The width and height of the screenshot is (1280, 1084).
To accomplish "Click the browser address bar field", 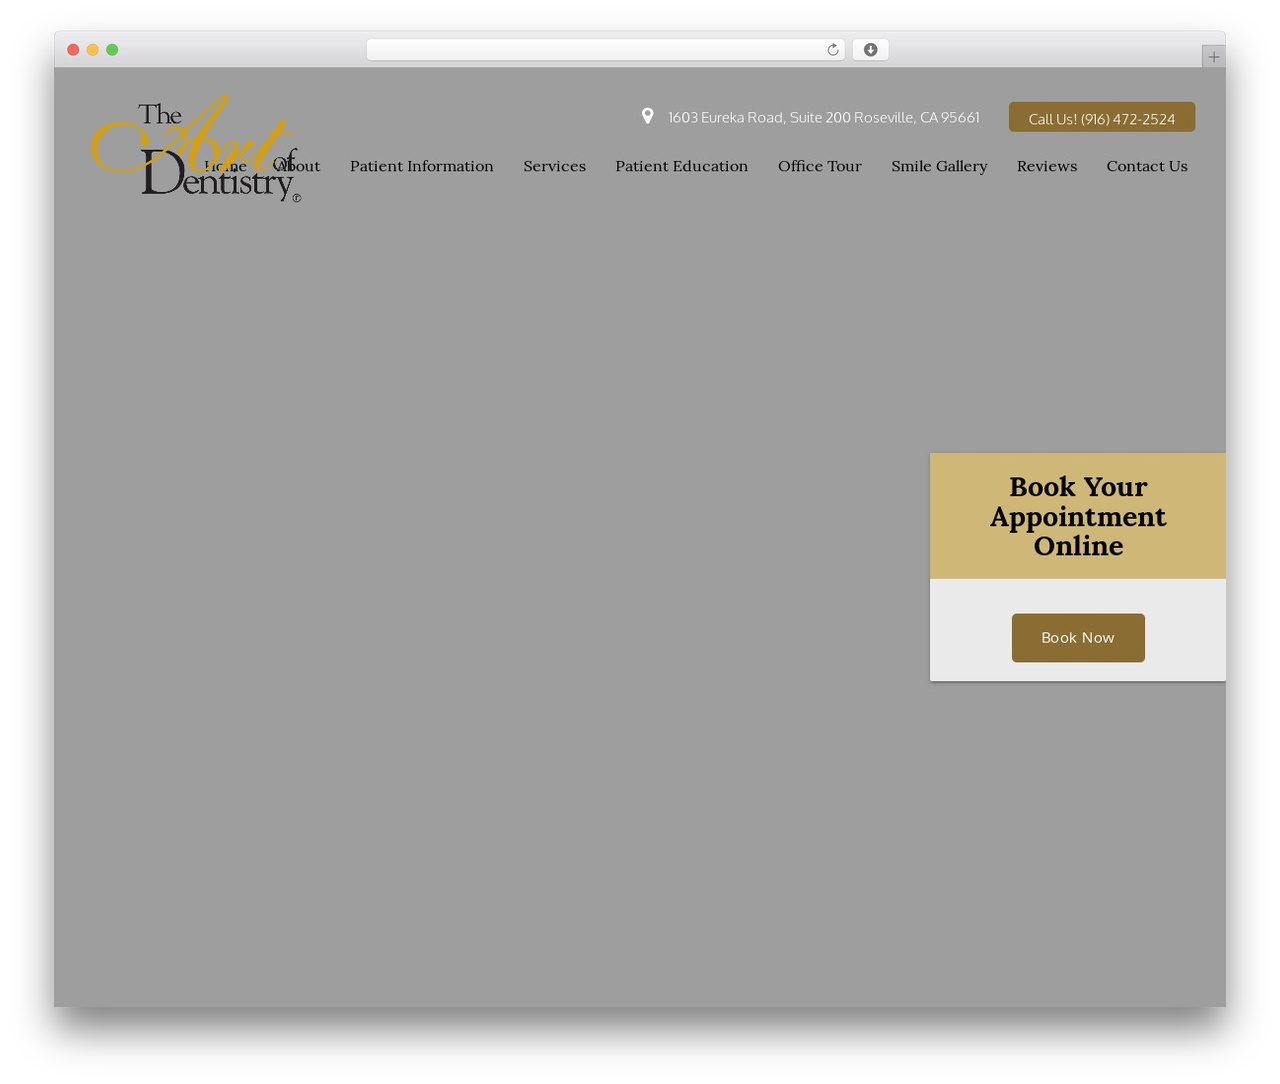I will click(x=605, y=50).
